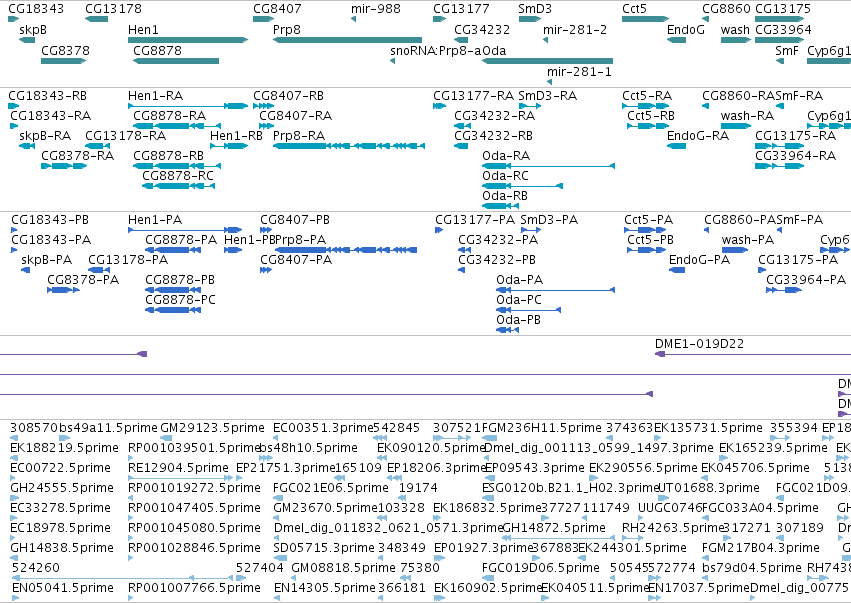Click protein Oda-PB label
The image size is (851, 603).
pos(518,320)
